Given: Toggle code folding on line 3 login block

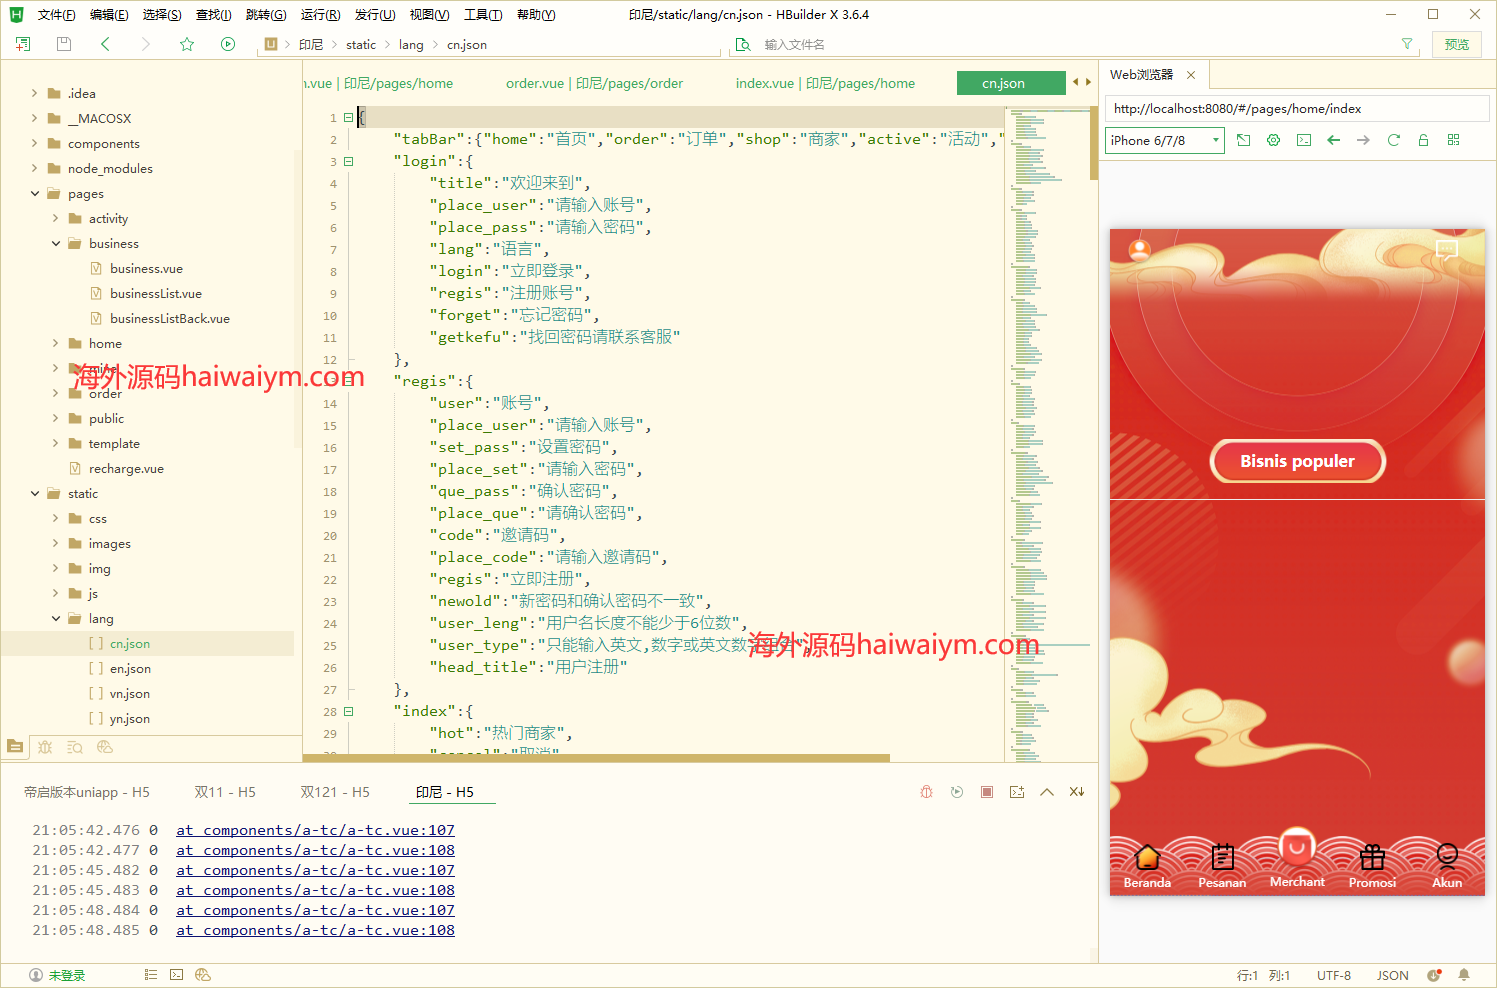Looking at the screenshot, I should tap(349, 161).
